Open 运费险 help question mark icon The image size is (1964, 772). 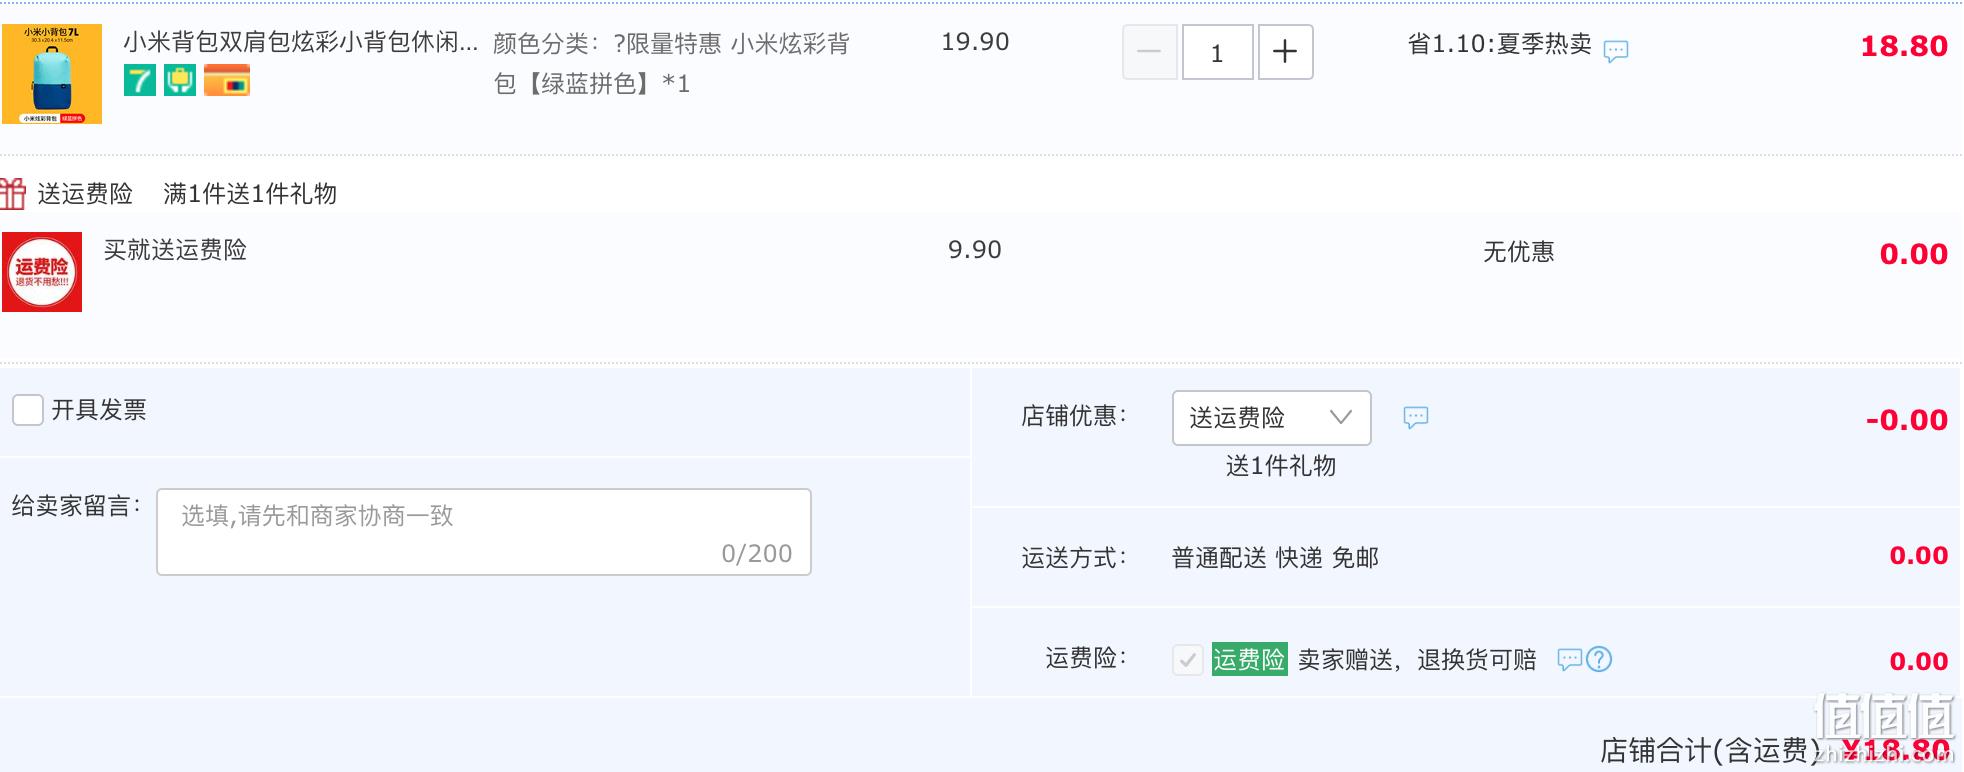pos(1599,659)
